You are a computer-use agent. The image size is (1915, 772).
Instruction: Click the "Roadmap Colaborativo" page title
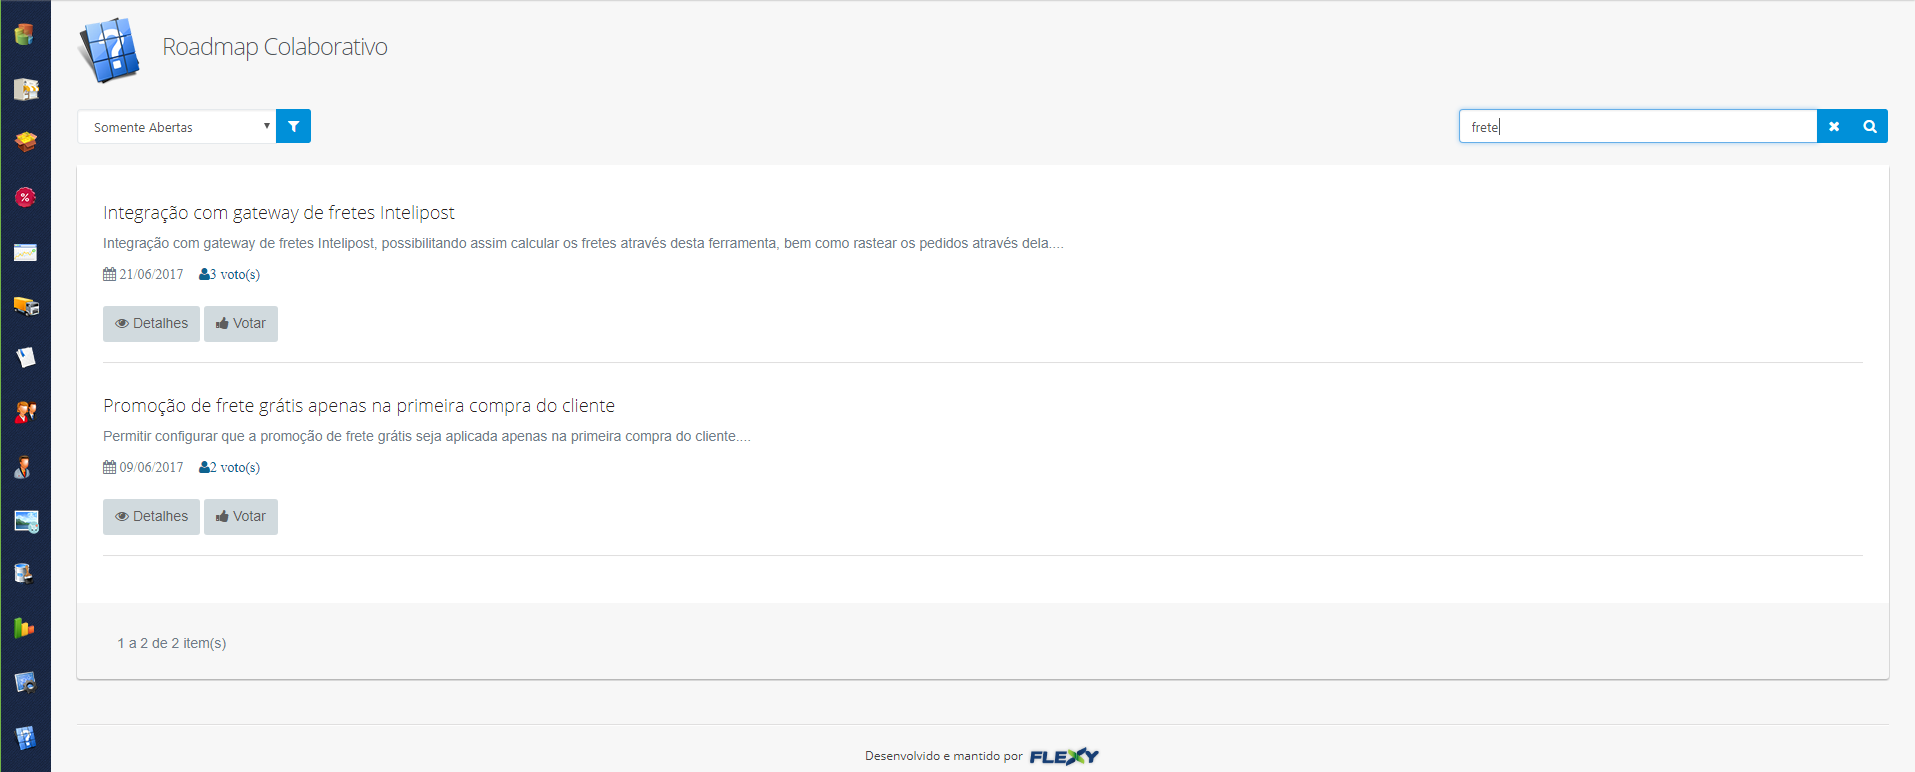coord(275,47)
